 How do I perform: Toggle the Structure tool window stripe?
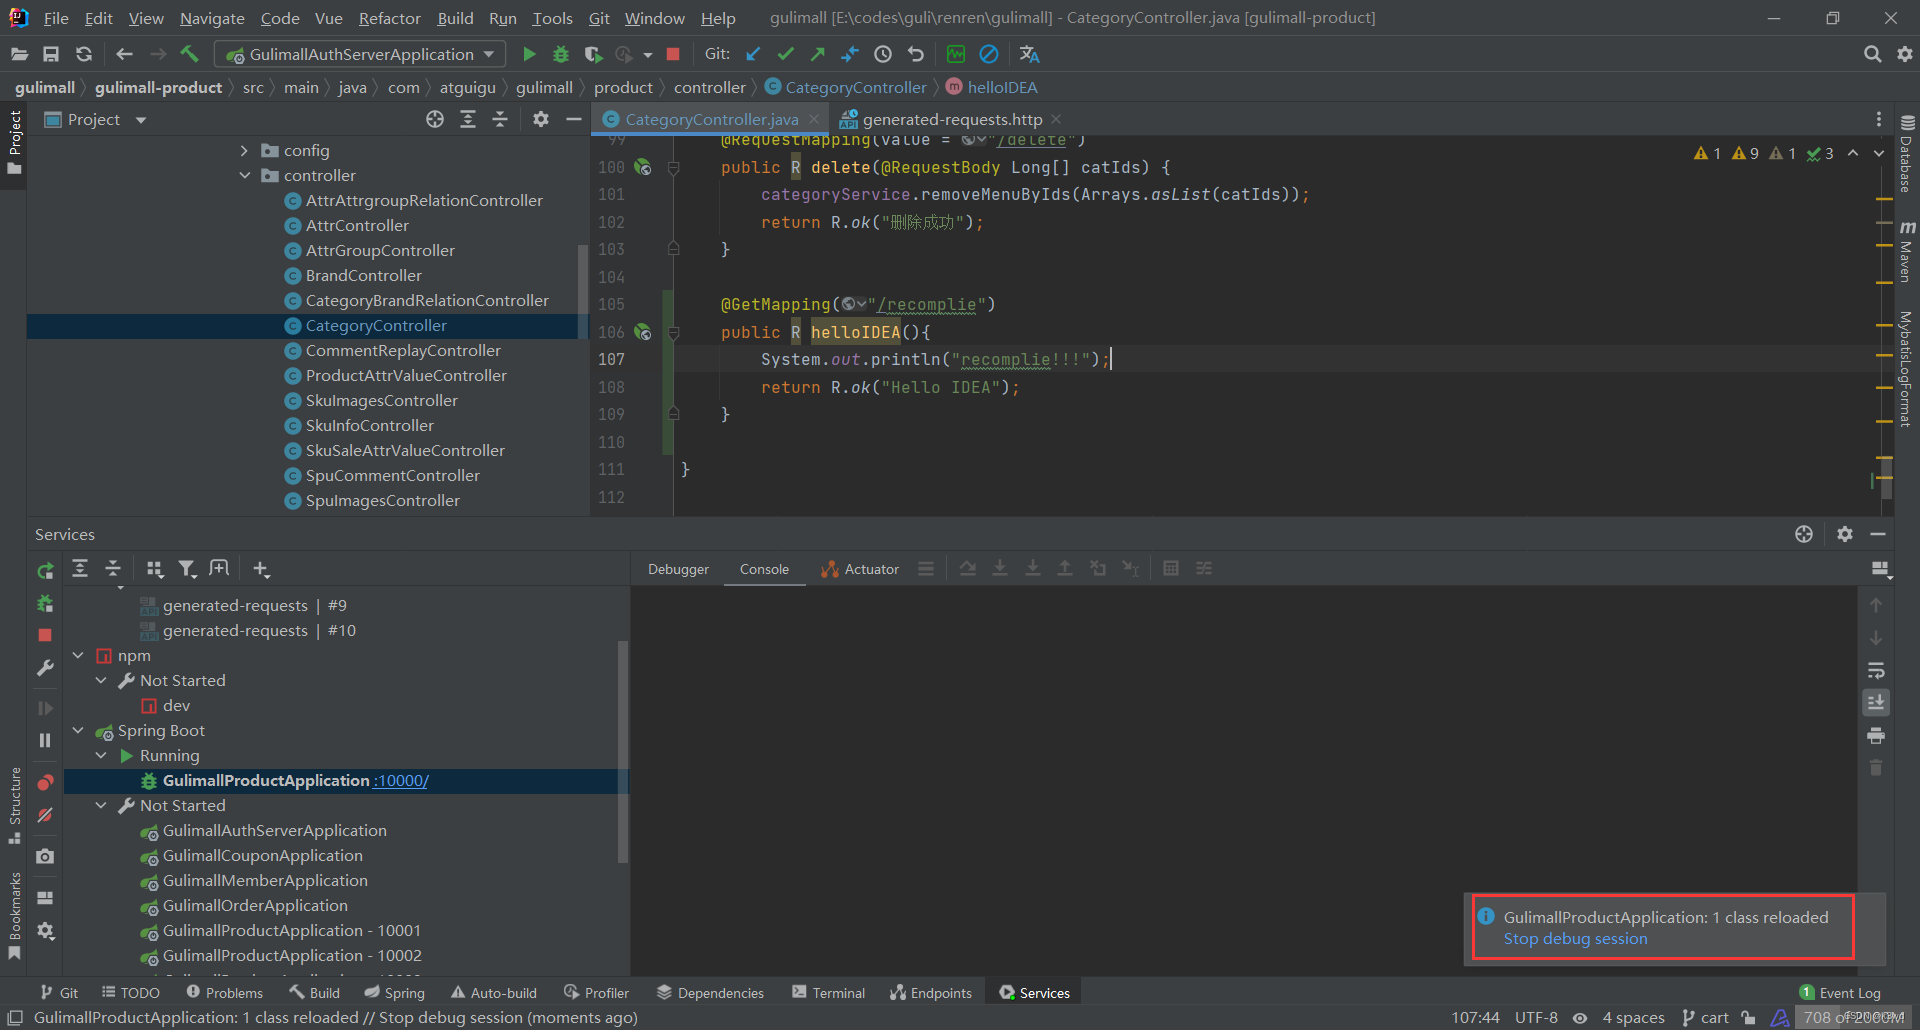point(15,805)
